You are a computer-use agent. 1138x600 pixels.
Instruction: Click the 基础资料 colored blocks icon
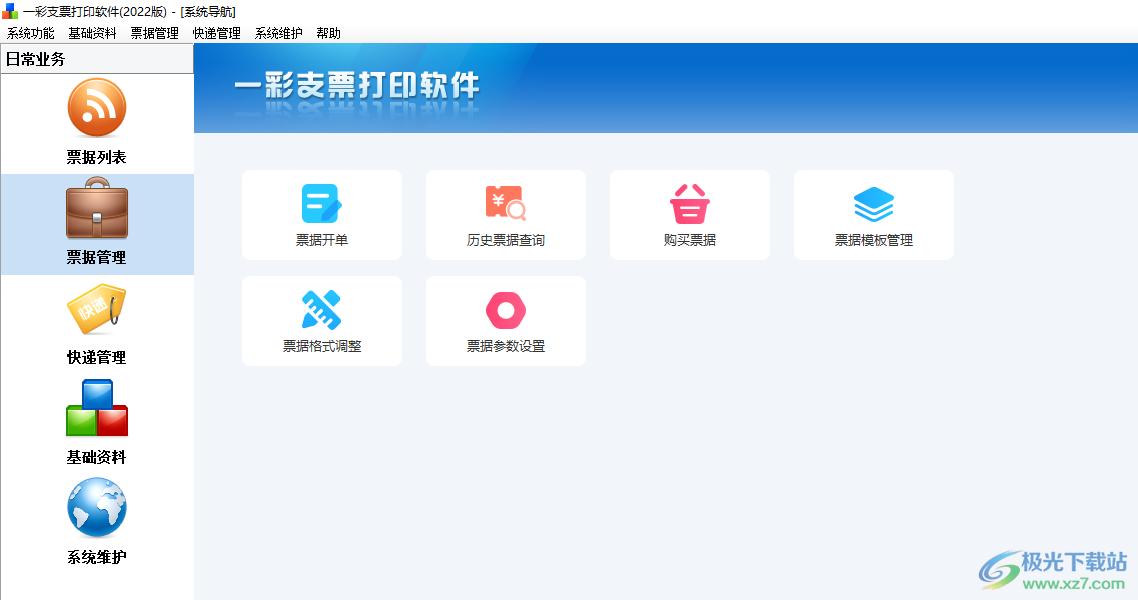(x=97, y=408)
